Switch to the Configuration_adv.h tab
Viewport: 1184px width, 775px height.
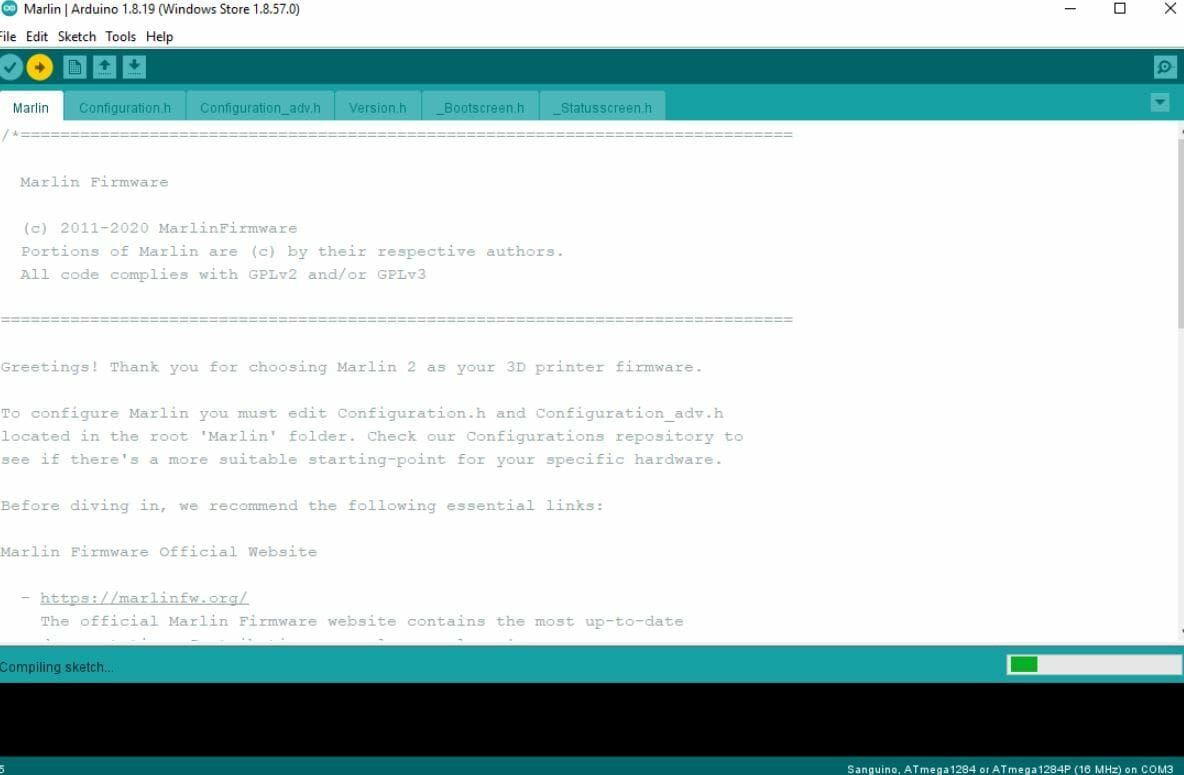pos(260,107)
